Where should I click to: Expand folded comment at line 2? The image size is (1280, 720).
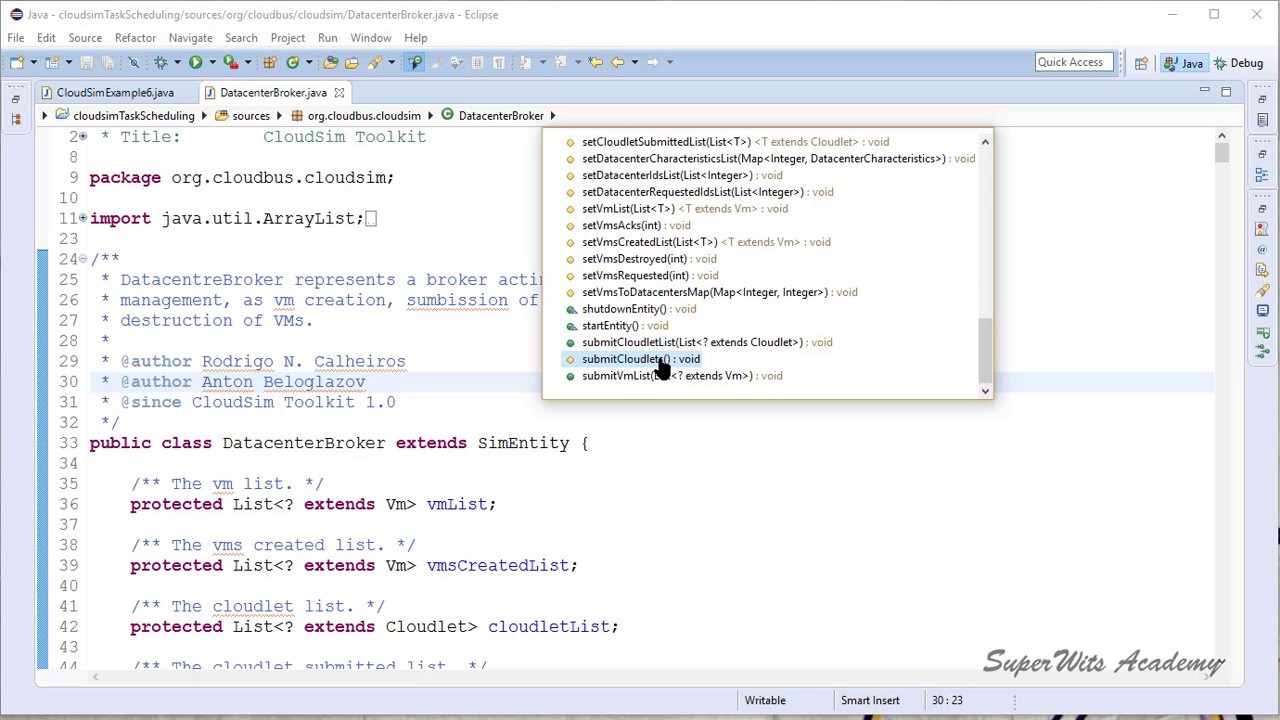pyautogui.click(x=83, y=137)
